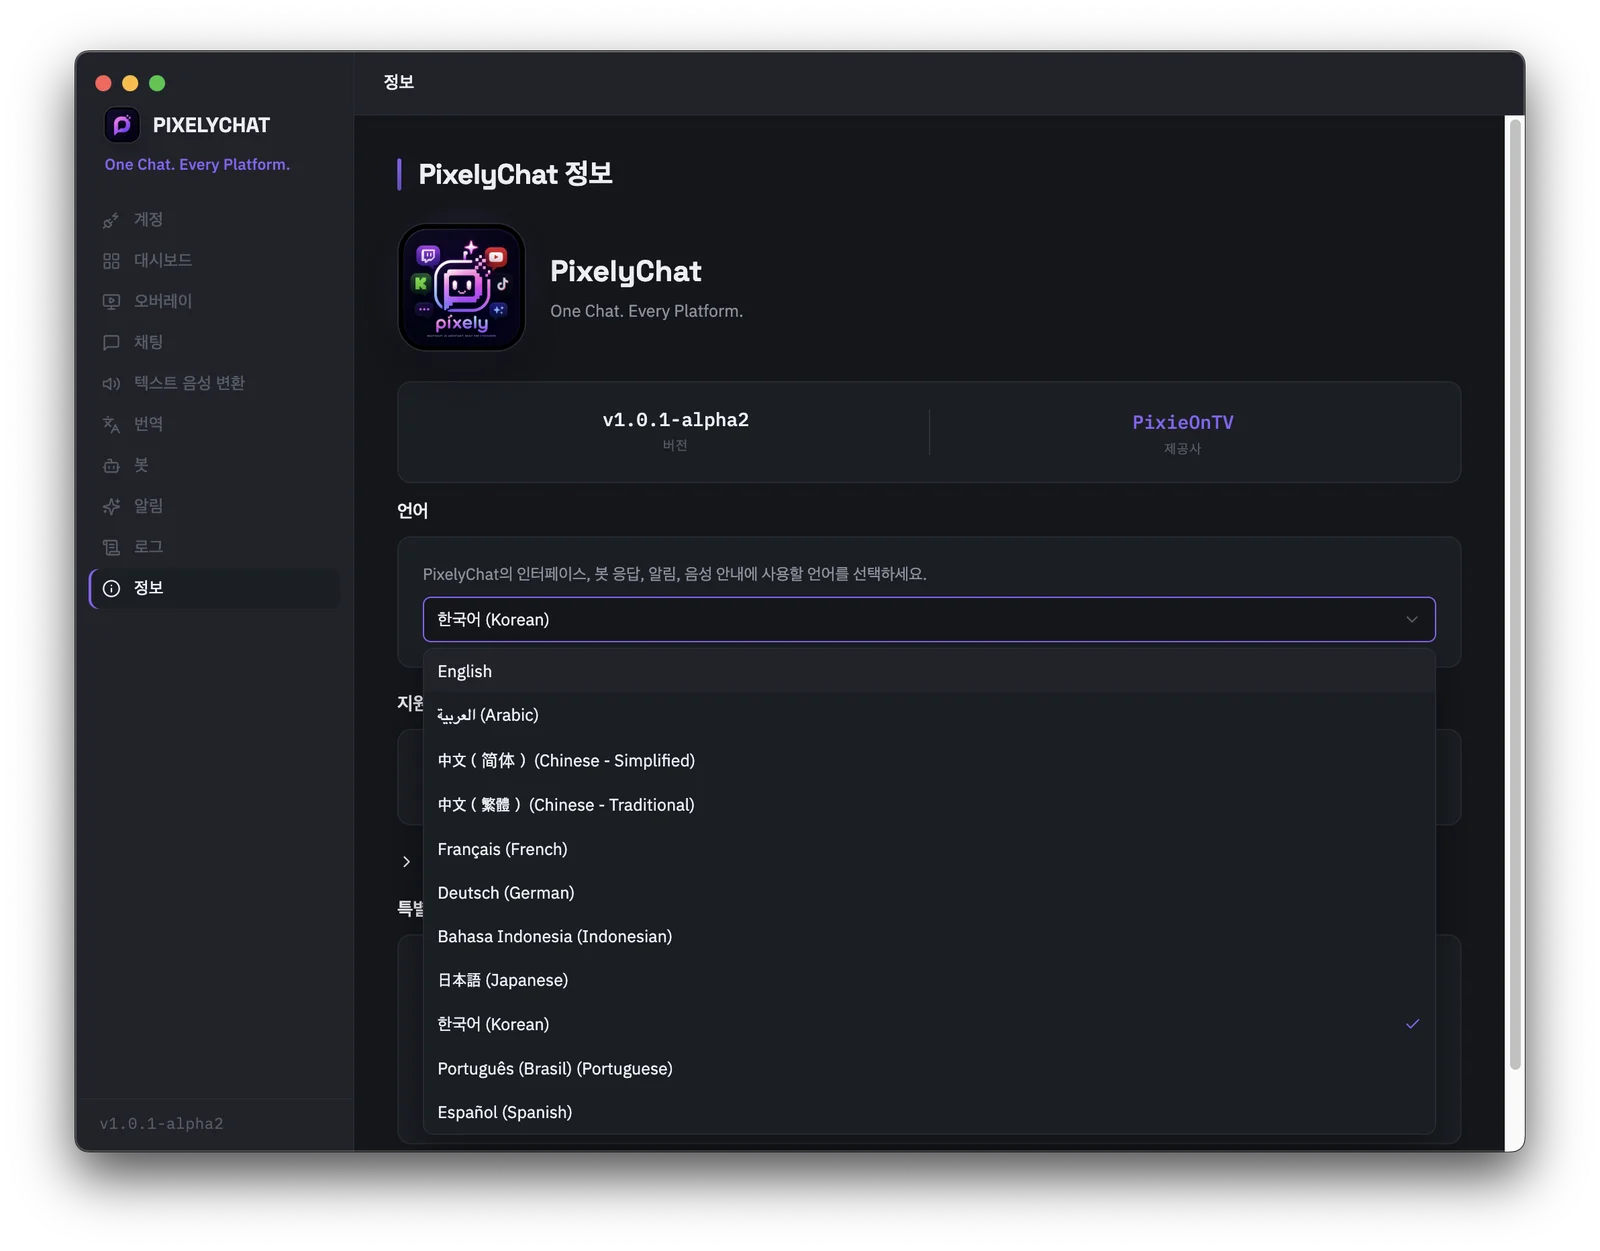Choose Chinese - Simplified language option
The height and width of the screenshot is (1251, 1600).
929,761
